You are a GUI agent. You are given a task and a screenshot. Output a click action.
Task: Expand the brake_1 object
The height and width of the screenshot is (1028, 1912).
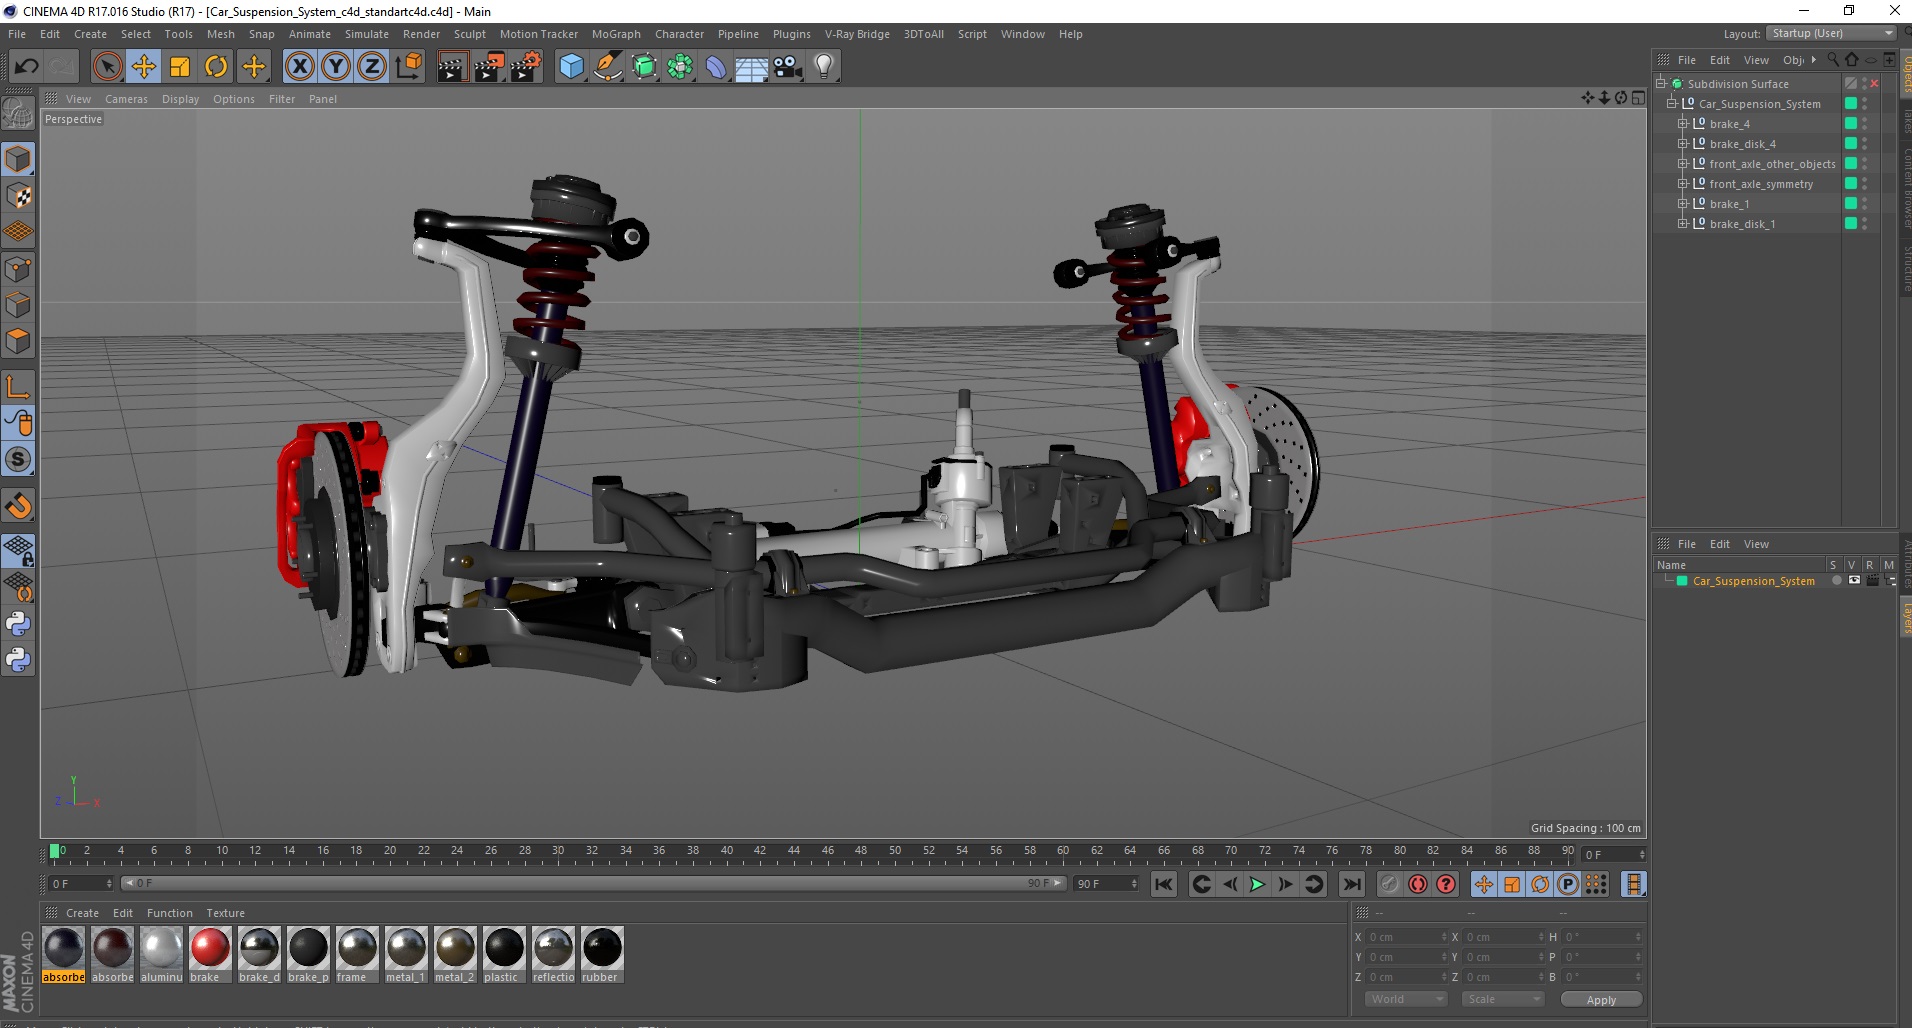1683,204
